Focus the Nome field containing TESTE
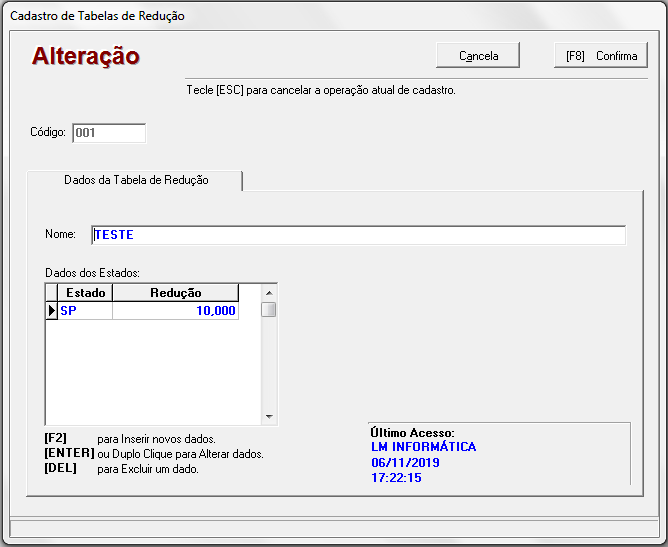Screen dimensions: 668x547 coord(357,235)
